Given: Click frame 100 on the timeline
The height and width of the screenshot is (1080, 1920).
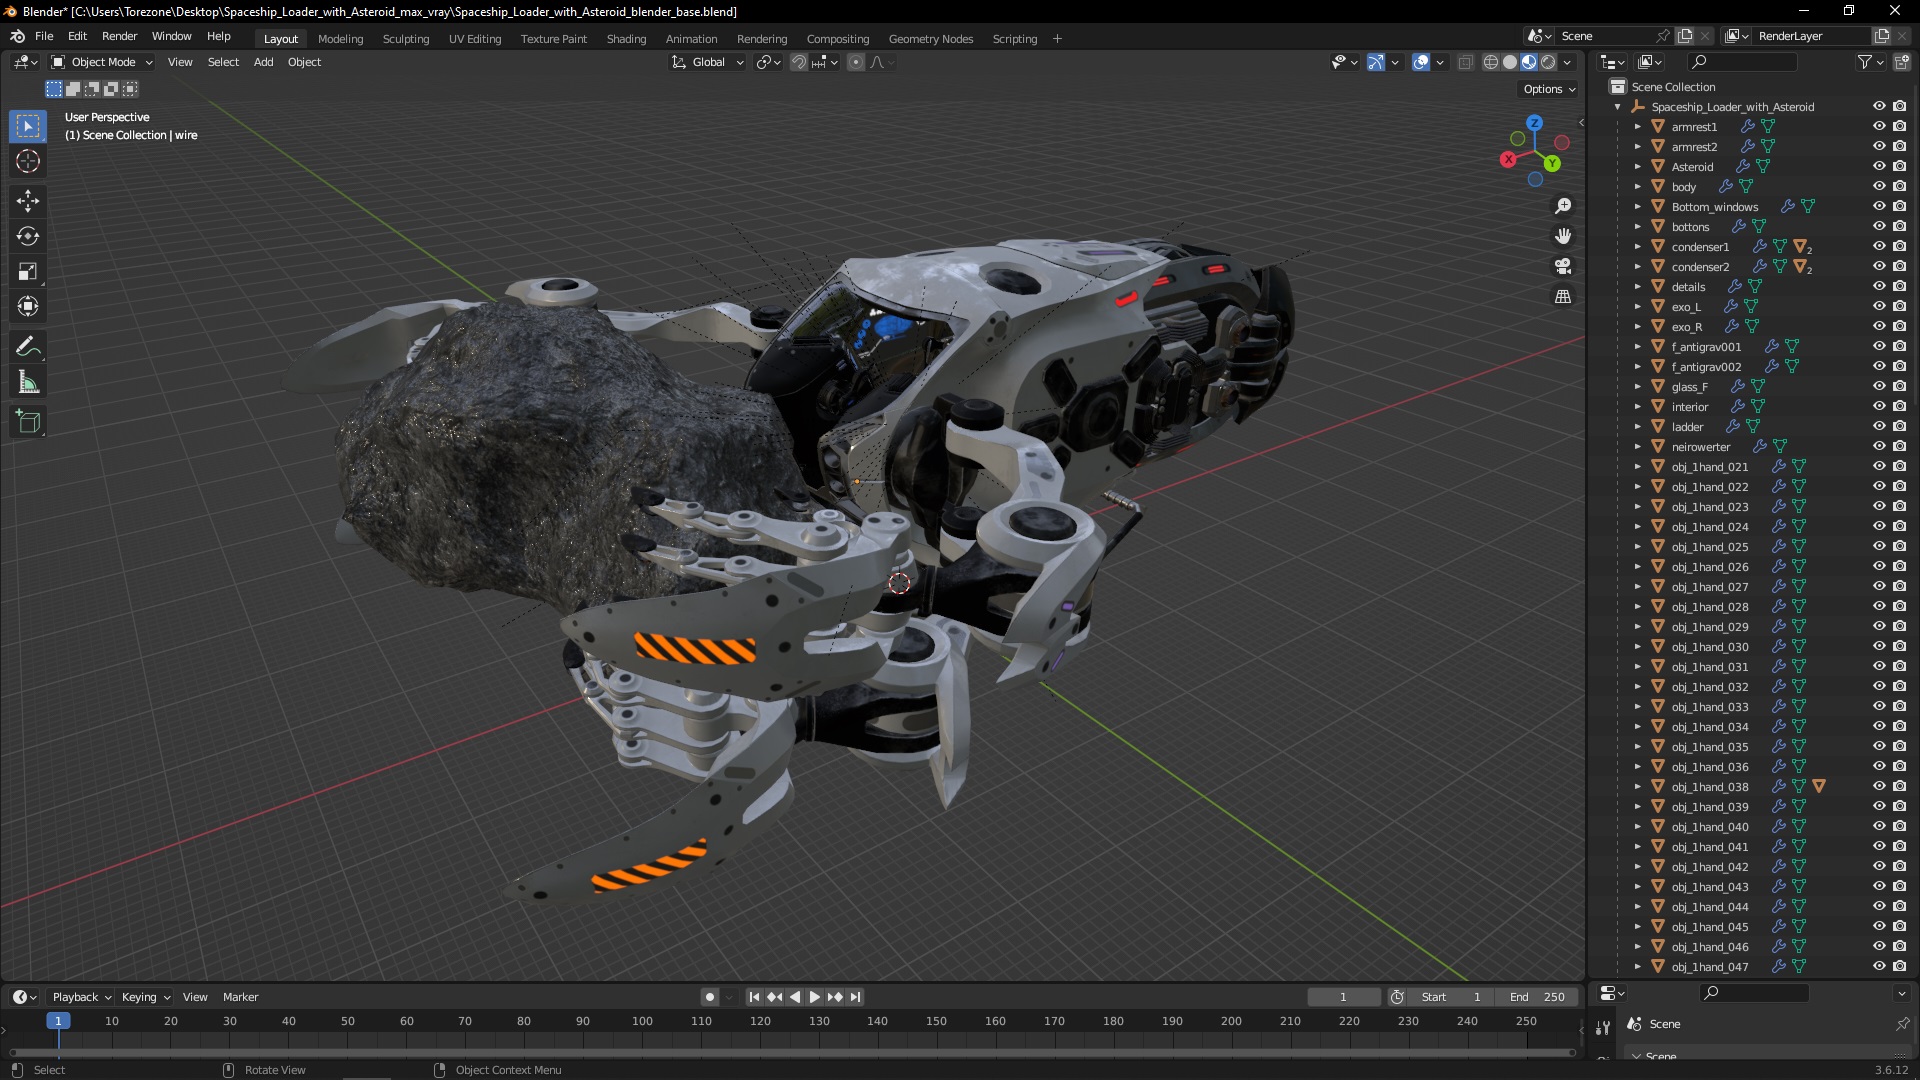Looking at the screenshot, I should coord(642,1022).
